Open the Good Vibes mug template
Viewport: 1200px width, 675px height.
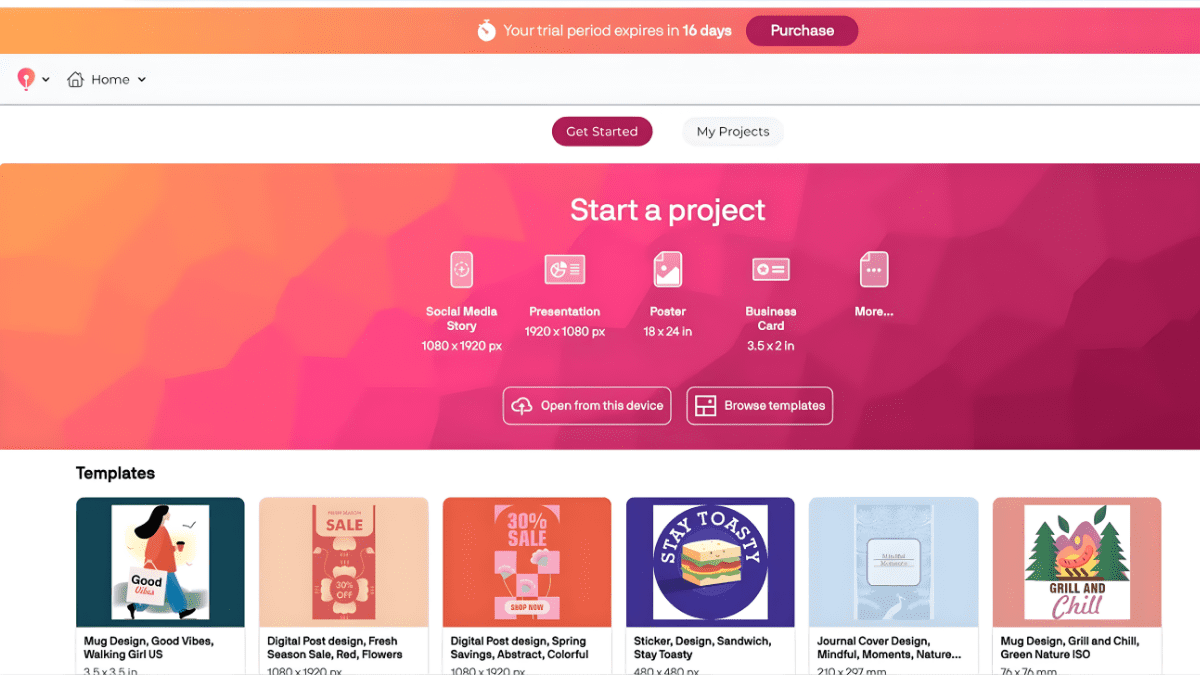pyautogui.click(x=160, y=562)
